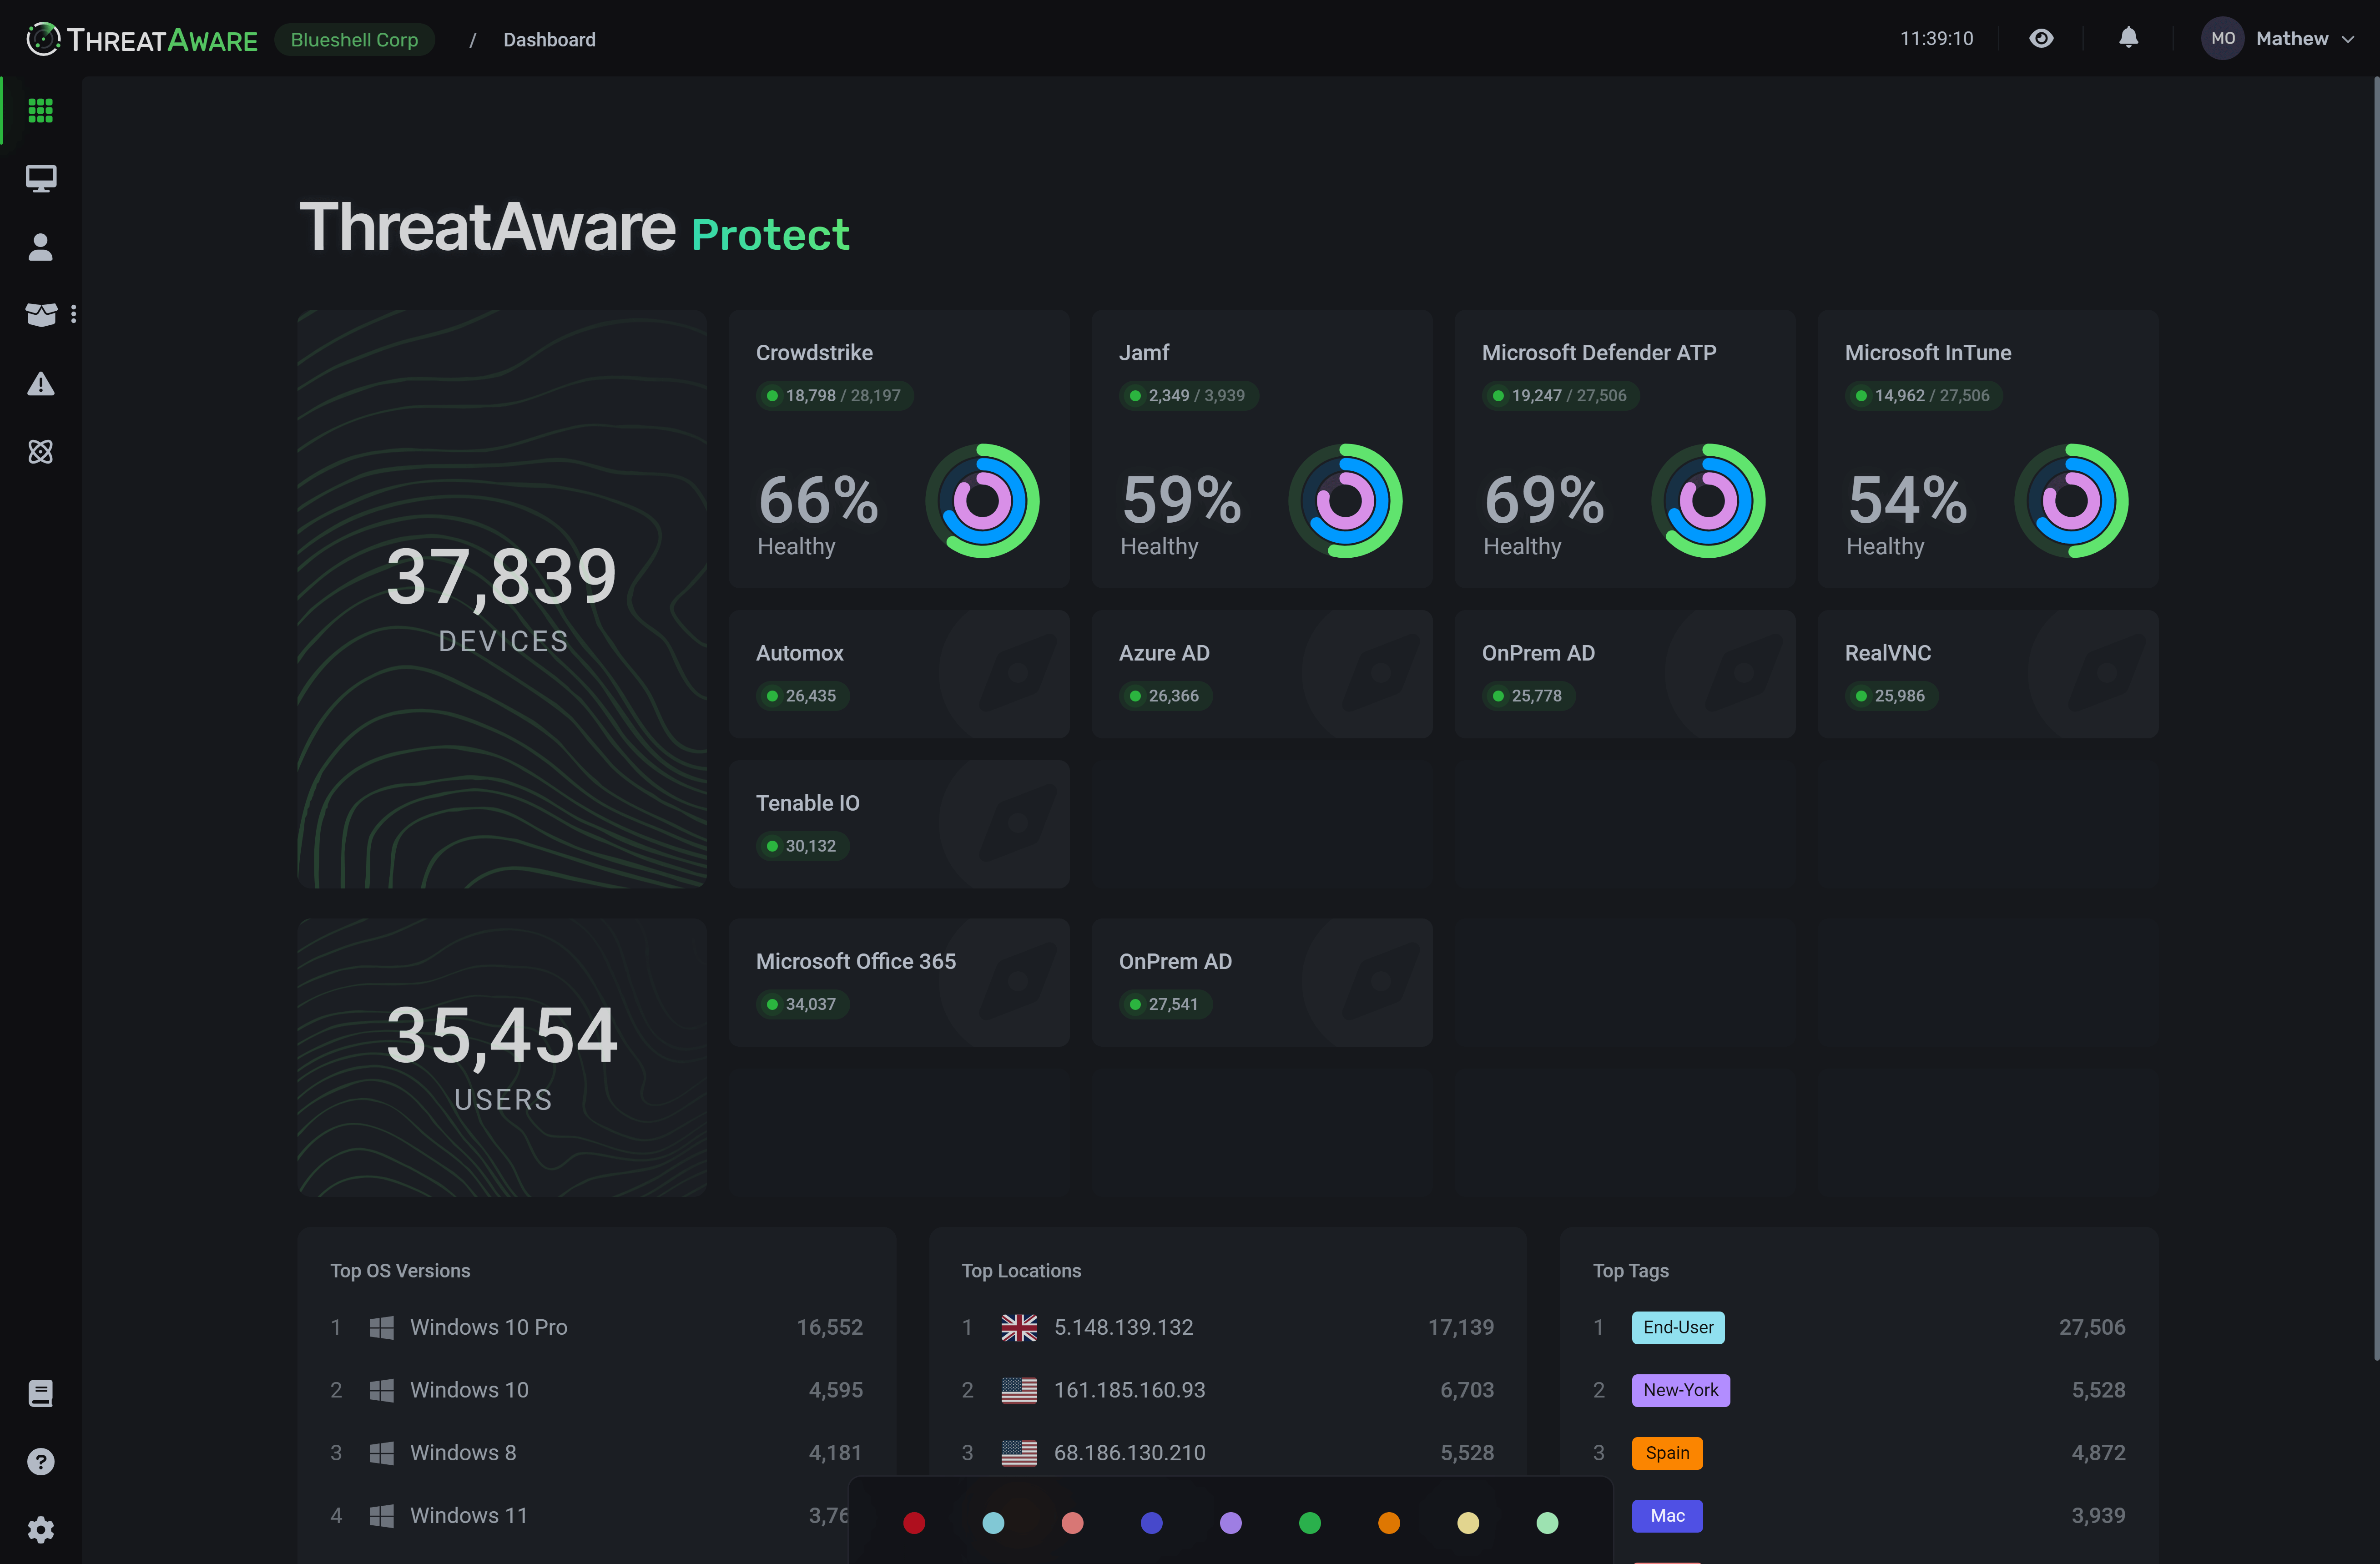Click the UK flag next to 5.148.139.132
Viewport: 2380px width, 1564px height.
(1019, 1327)
